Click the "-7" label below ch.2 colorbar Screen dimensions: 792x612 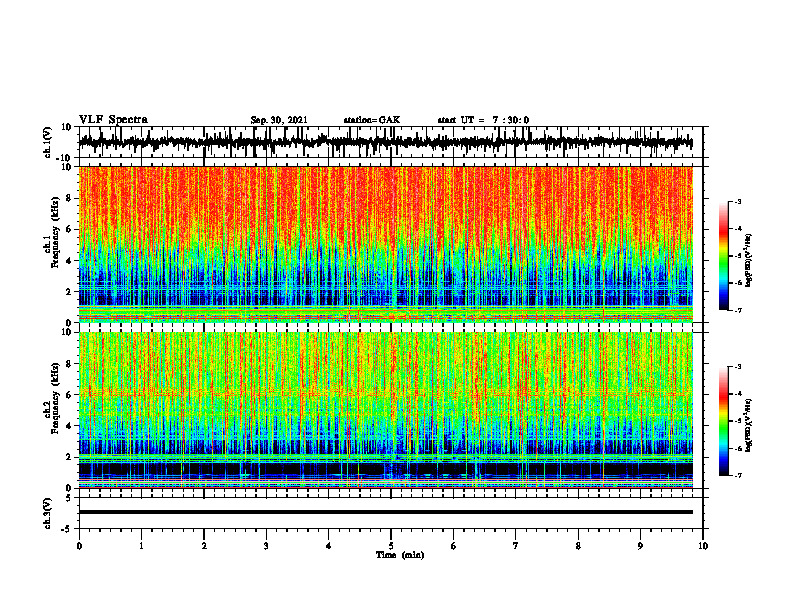click(x=738, y=476)
